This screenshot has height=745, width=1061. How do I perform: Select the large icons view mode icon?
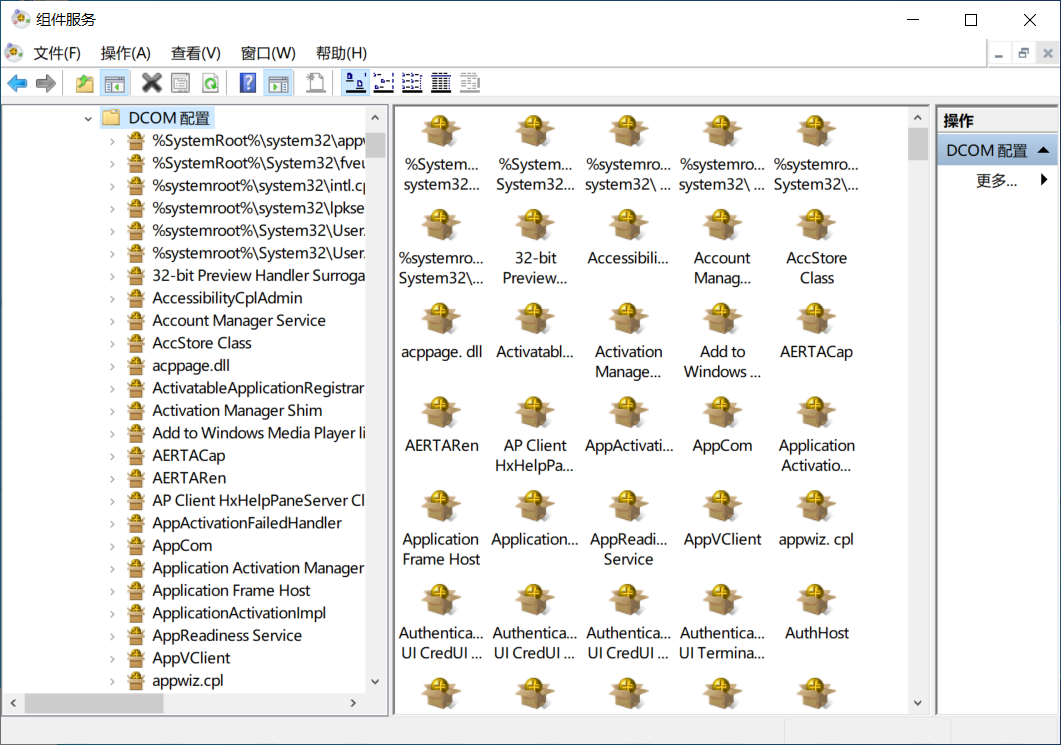(354, 83)
